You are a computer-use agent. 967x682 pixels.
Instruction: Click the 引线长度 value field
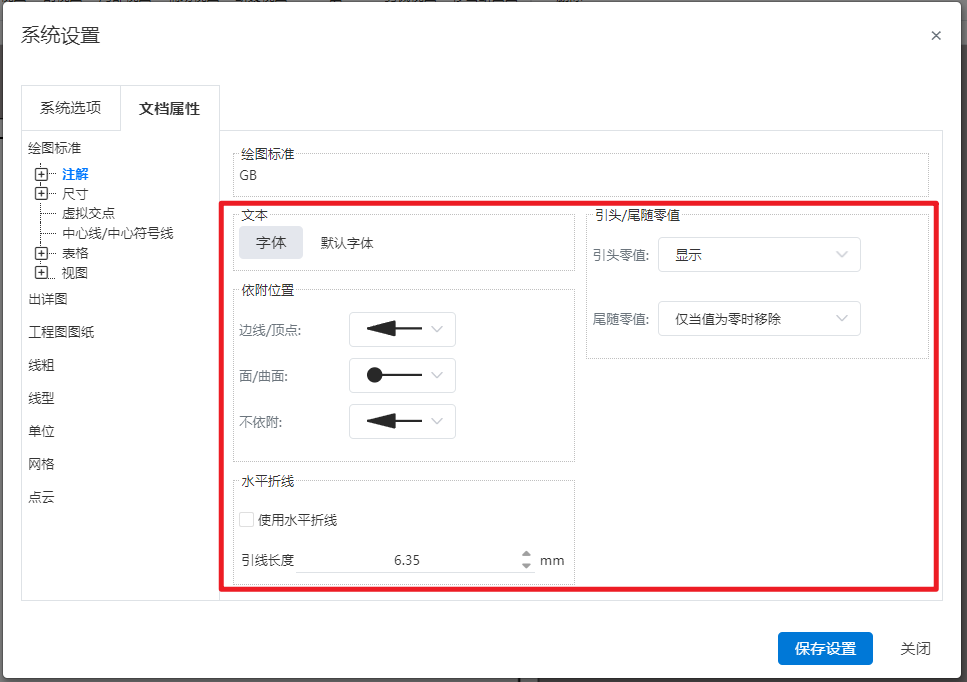[x=407, y=560]
